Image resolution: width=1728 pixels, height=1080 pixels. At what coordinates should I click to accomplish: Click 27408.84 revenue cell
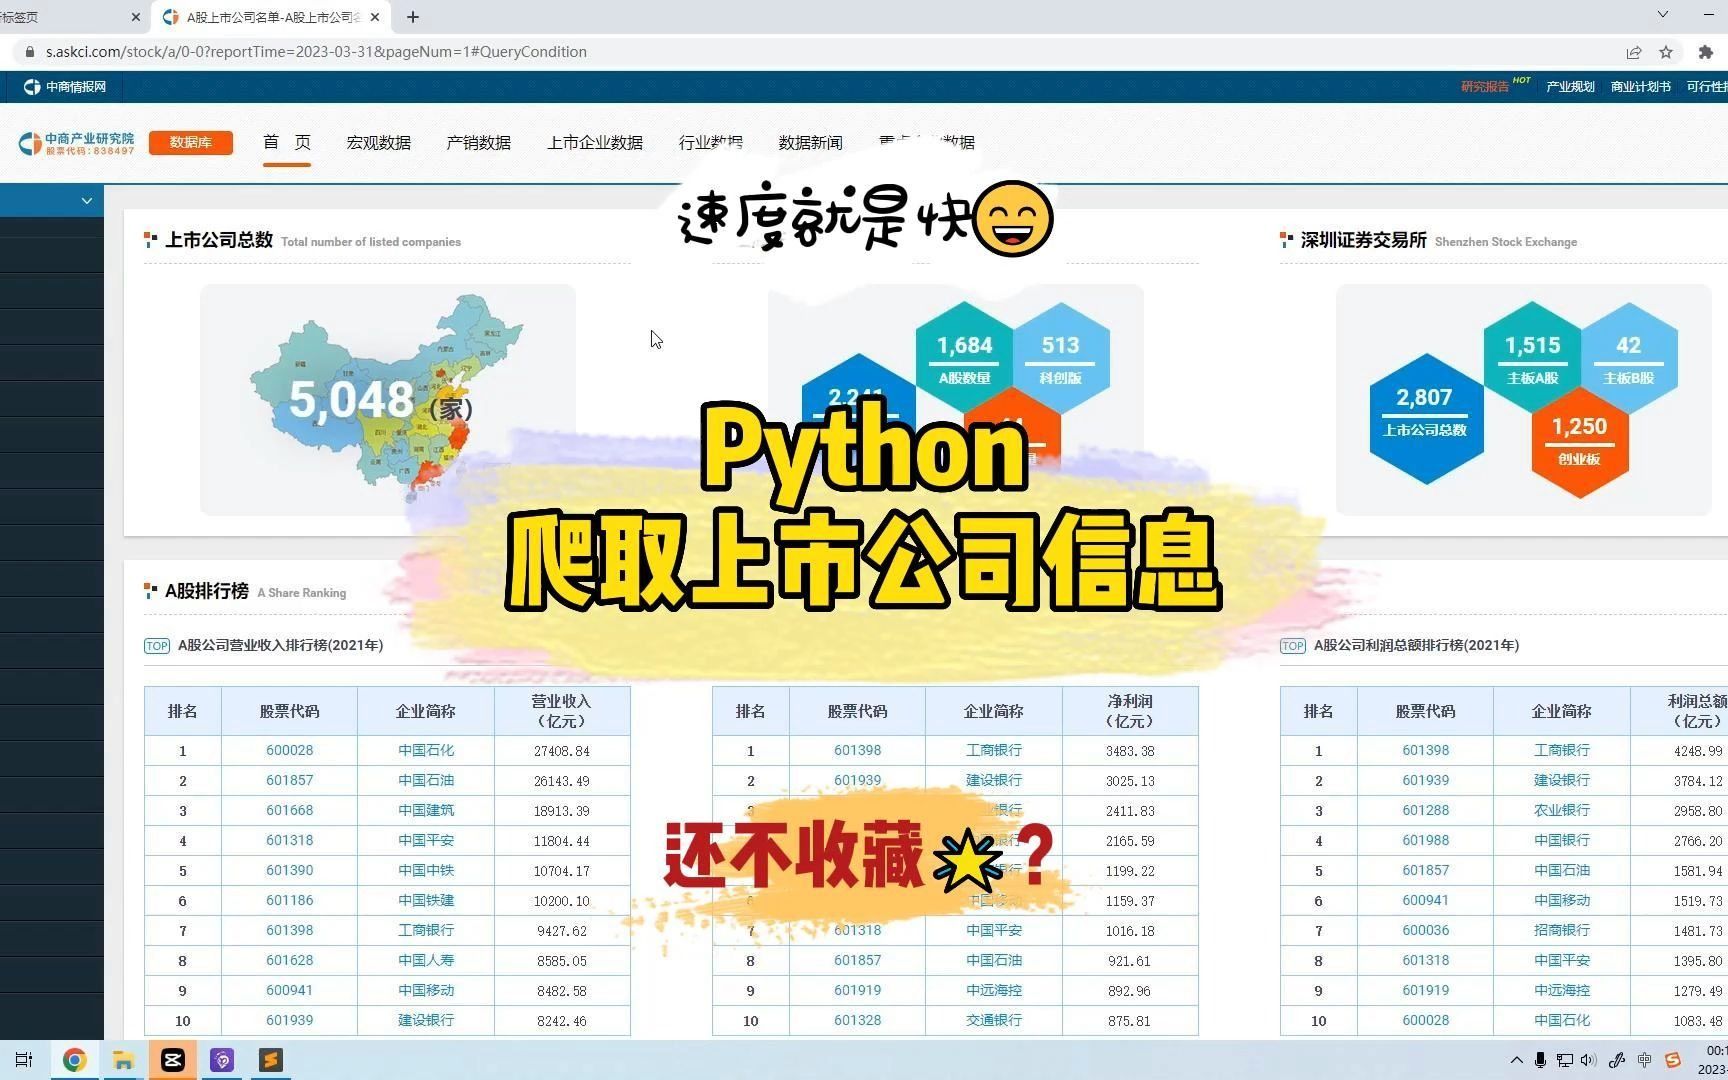pos(562,751)
